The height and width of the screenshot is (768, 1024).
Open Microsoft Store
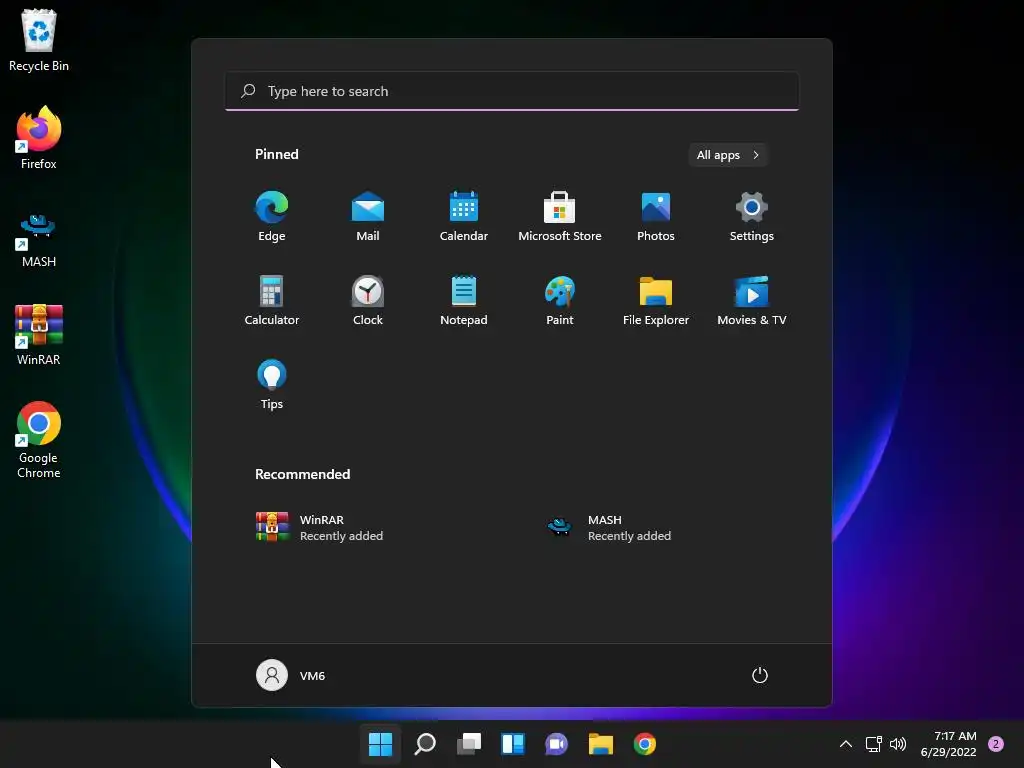(560, 216)
